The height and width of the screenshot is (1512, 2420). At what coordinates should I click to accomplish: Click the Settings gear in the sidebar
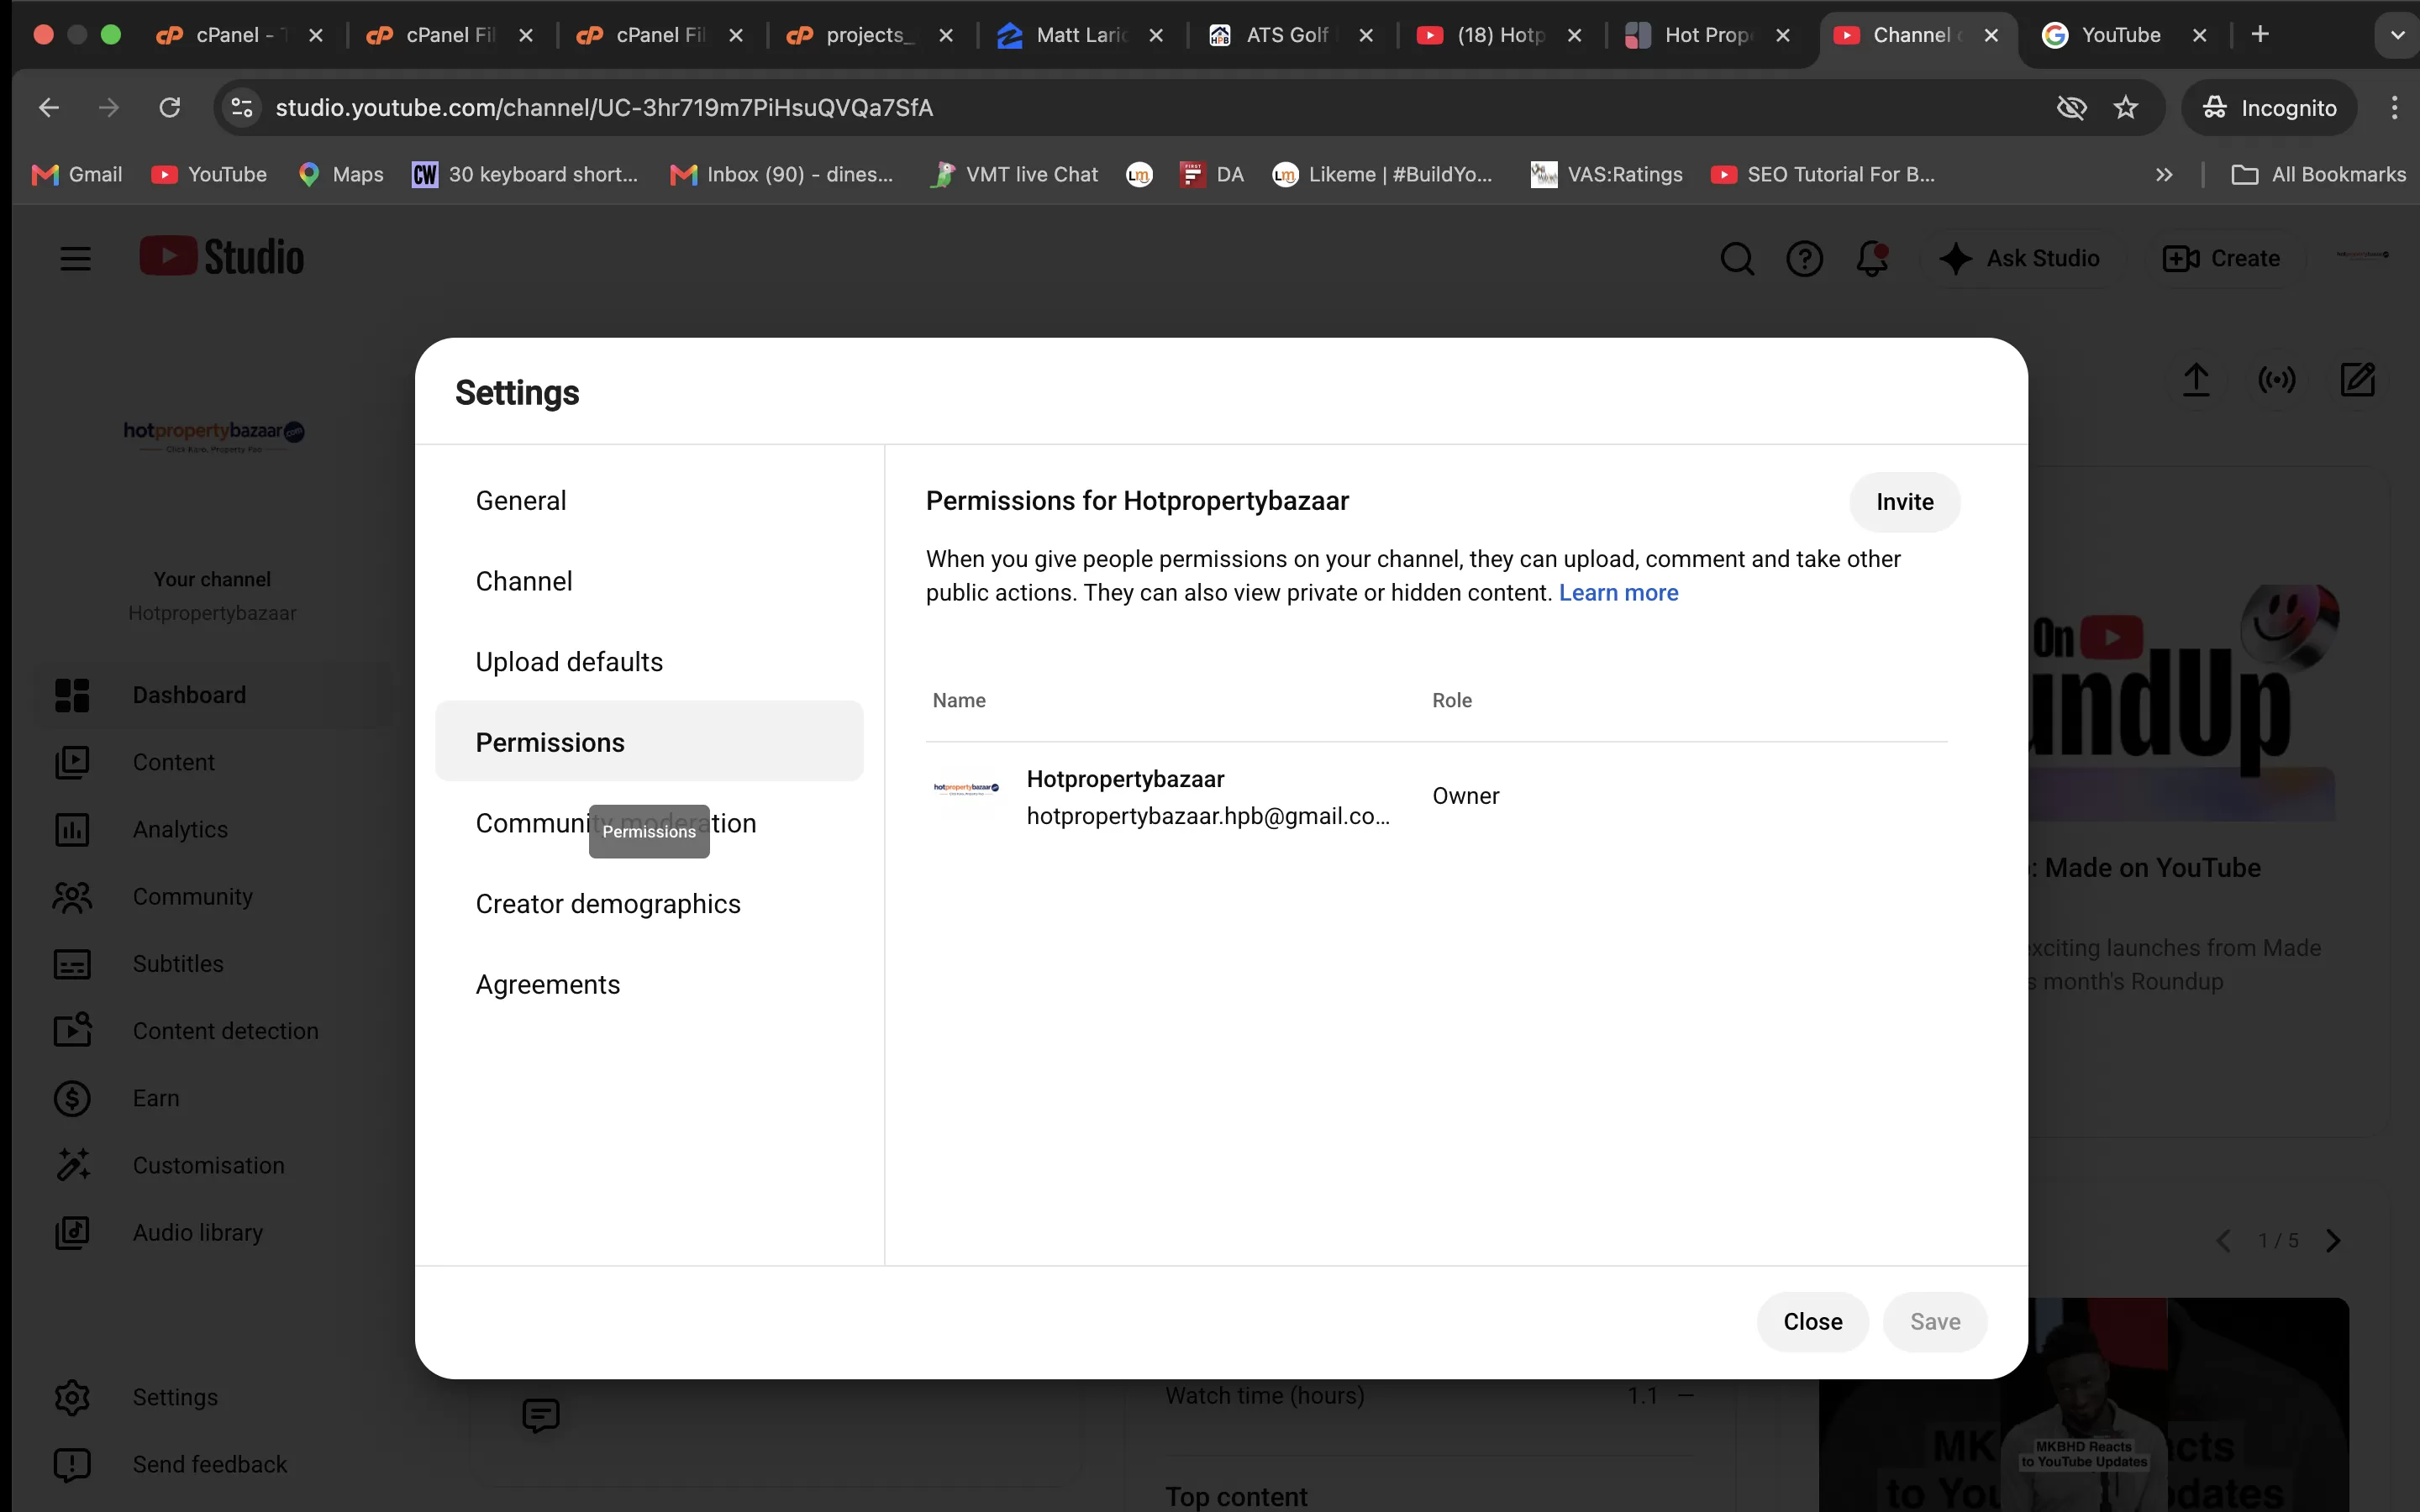(x=72, y=1397)
